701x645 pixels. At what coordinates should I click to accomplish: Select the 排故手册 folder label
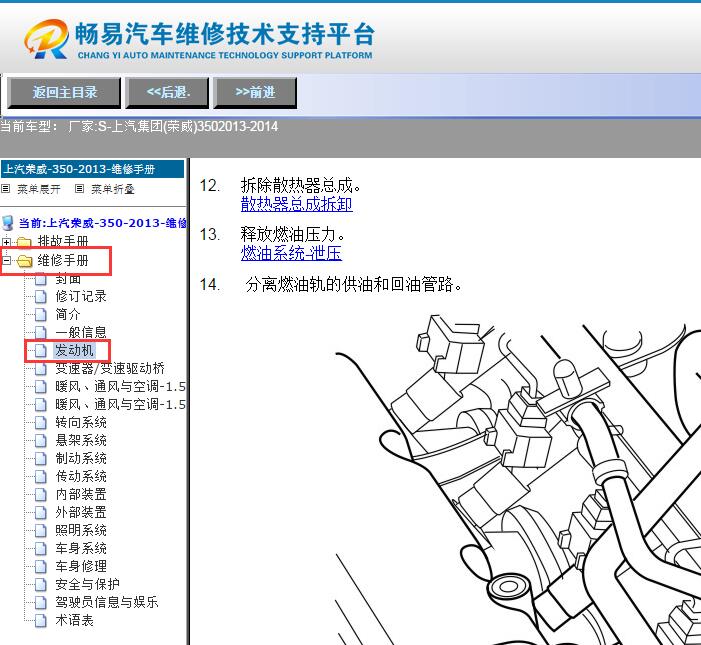tap(63, 241)
